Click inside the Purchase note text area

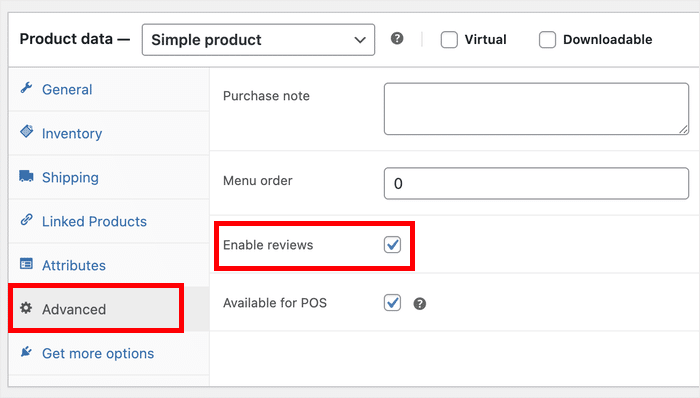[536, 108]
